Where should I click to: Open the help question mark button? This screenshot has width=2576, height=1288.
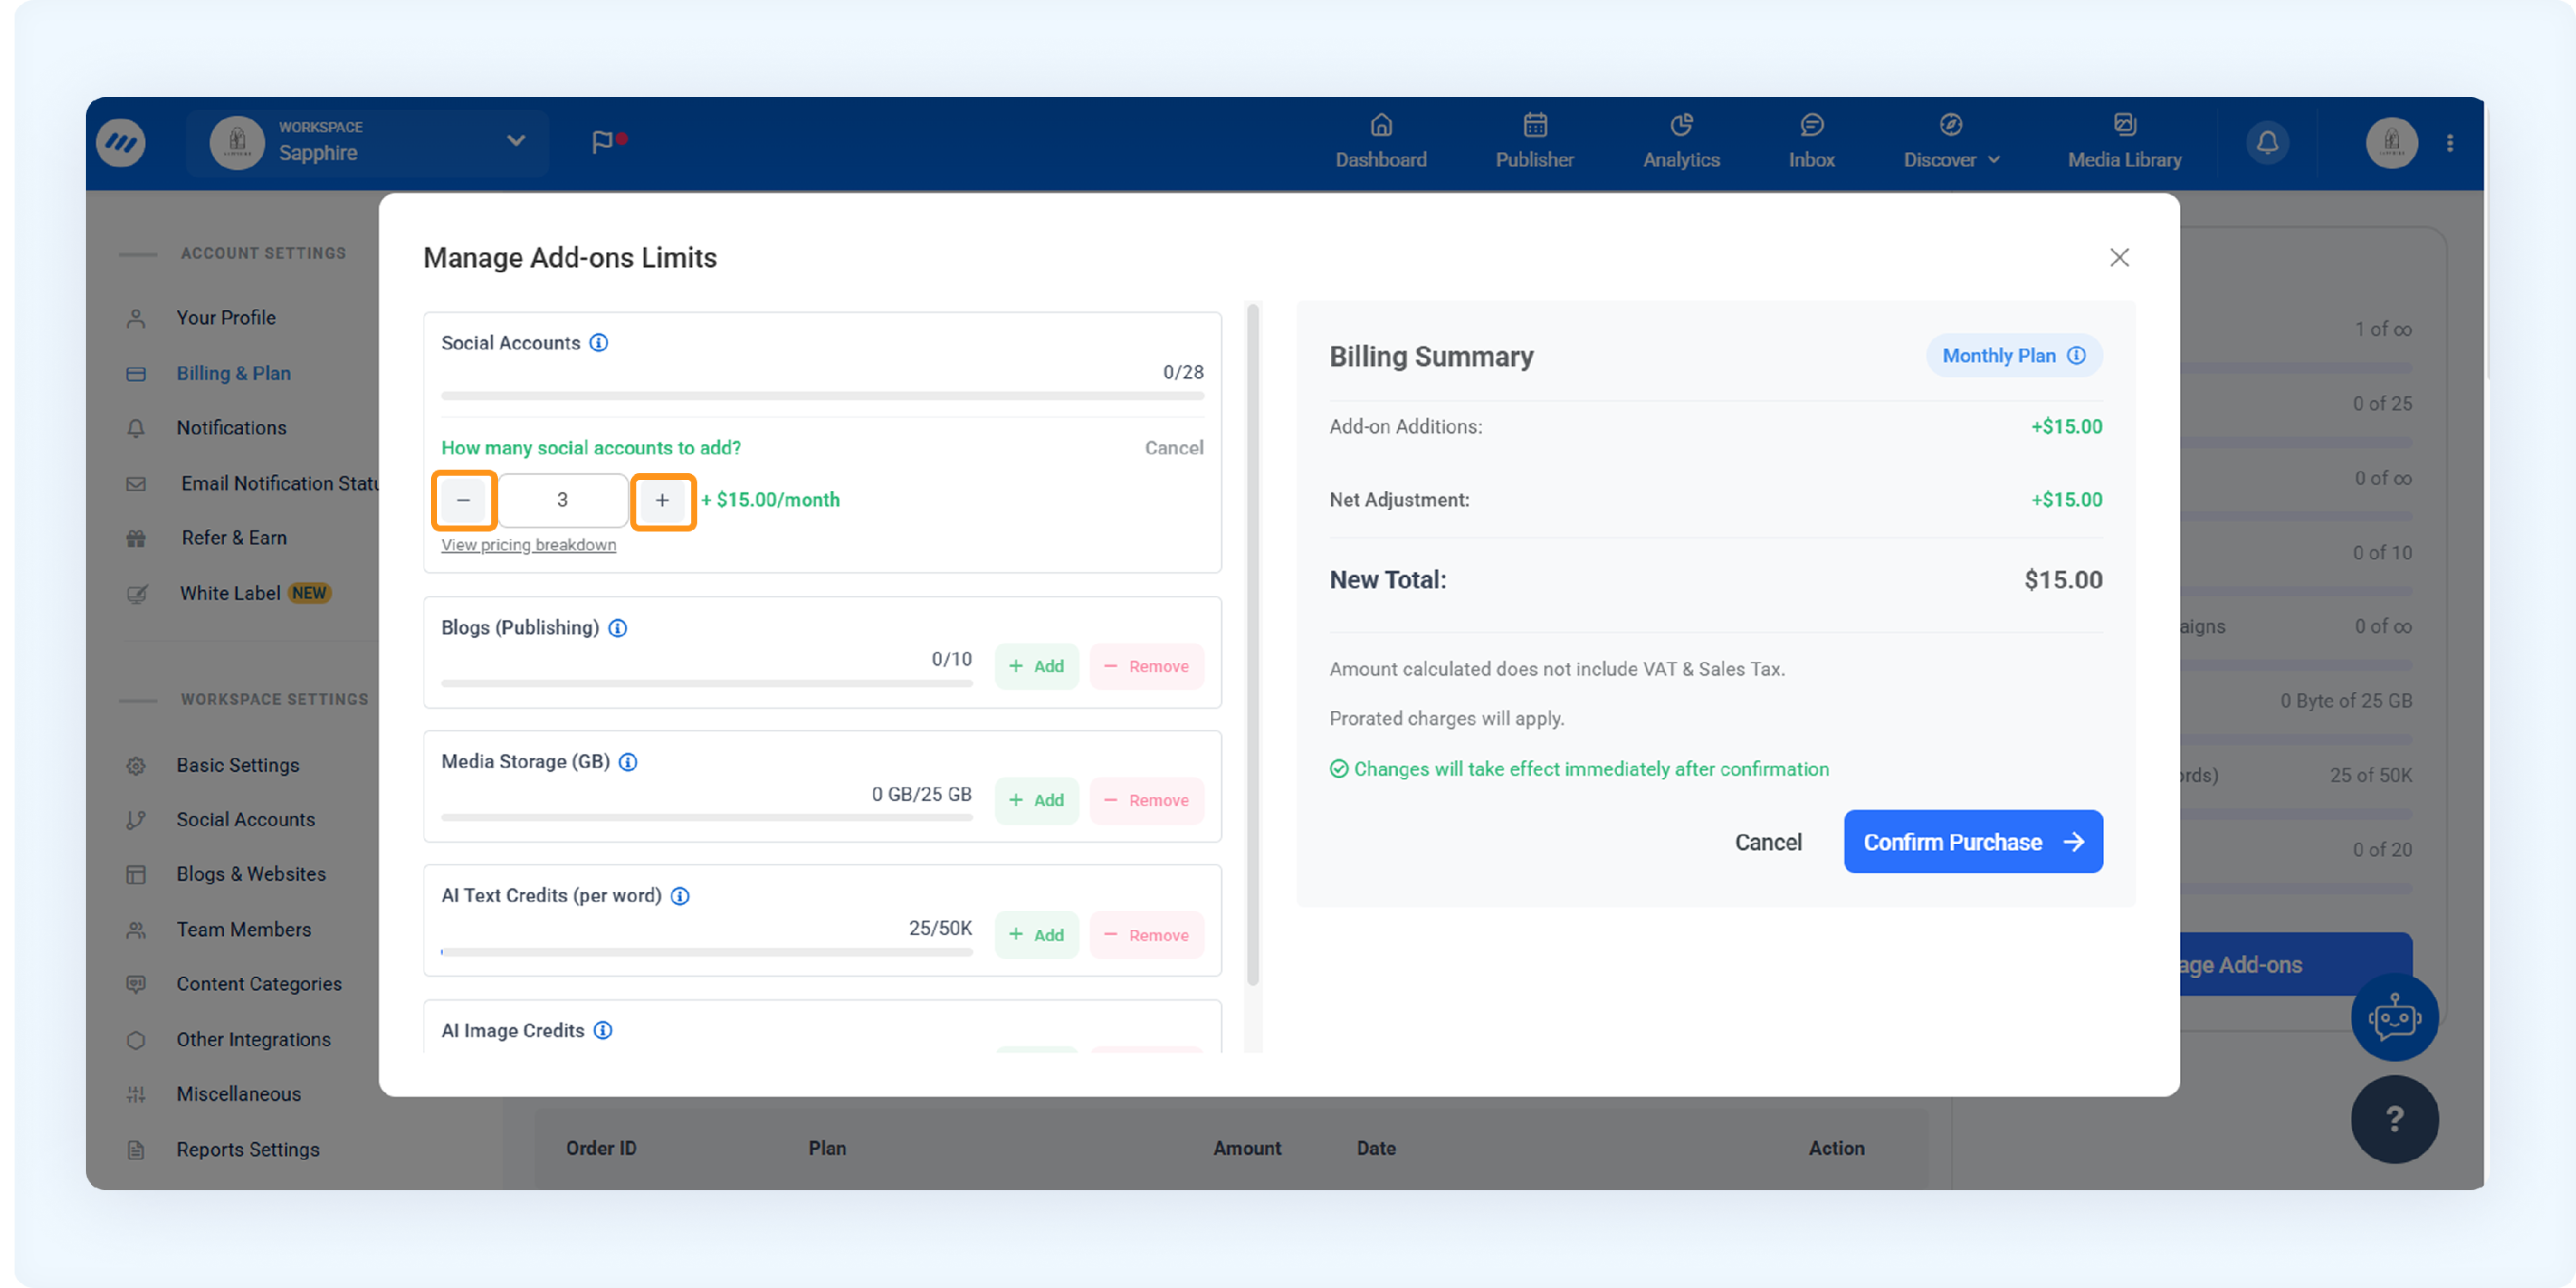pos(2394,1119)
